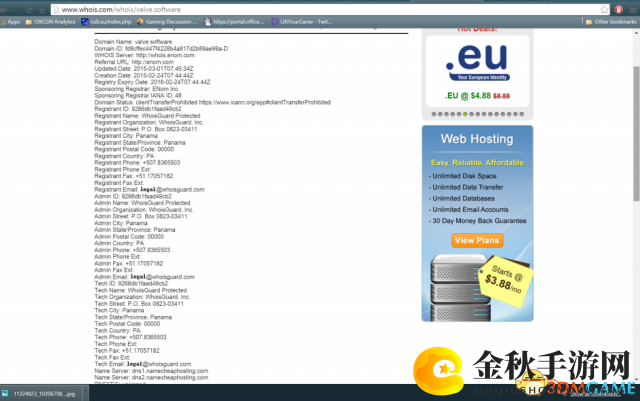The width and height of the screenshot is (640, 401).
Task: Click the Domain ID line
Action: click(161, 49)
